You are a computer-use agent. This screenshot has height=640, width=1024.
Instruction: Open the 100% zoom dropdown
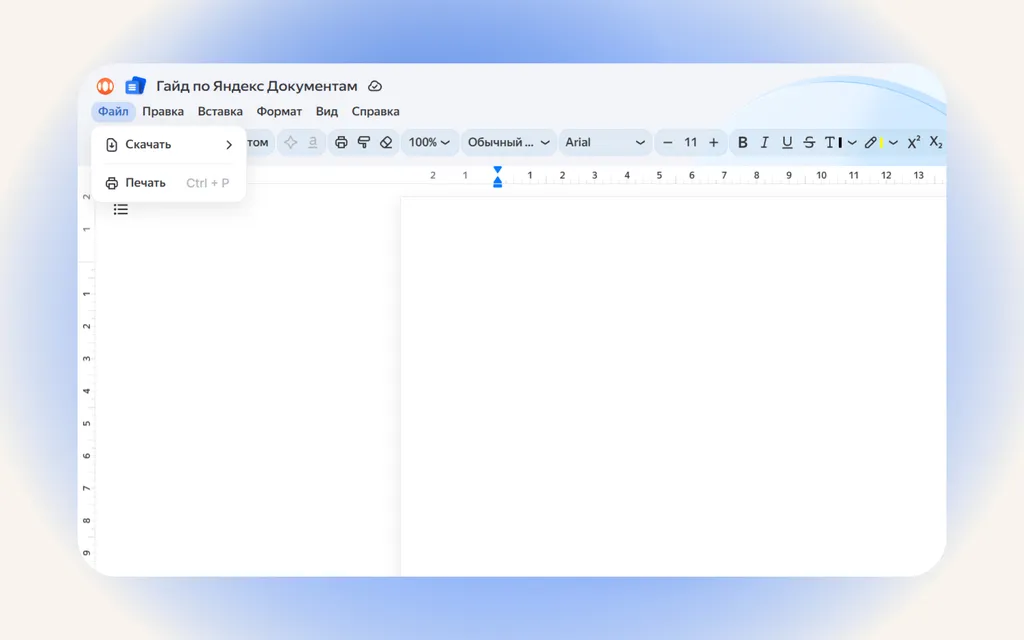[x=429, y=142]
